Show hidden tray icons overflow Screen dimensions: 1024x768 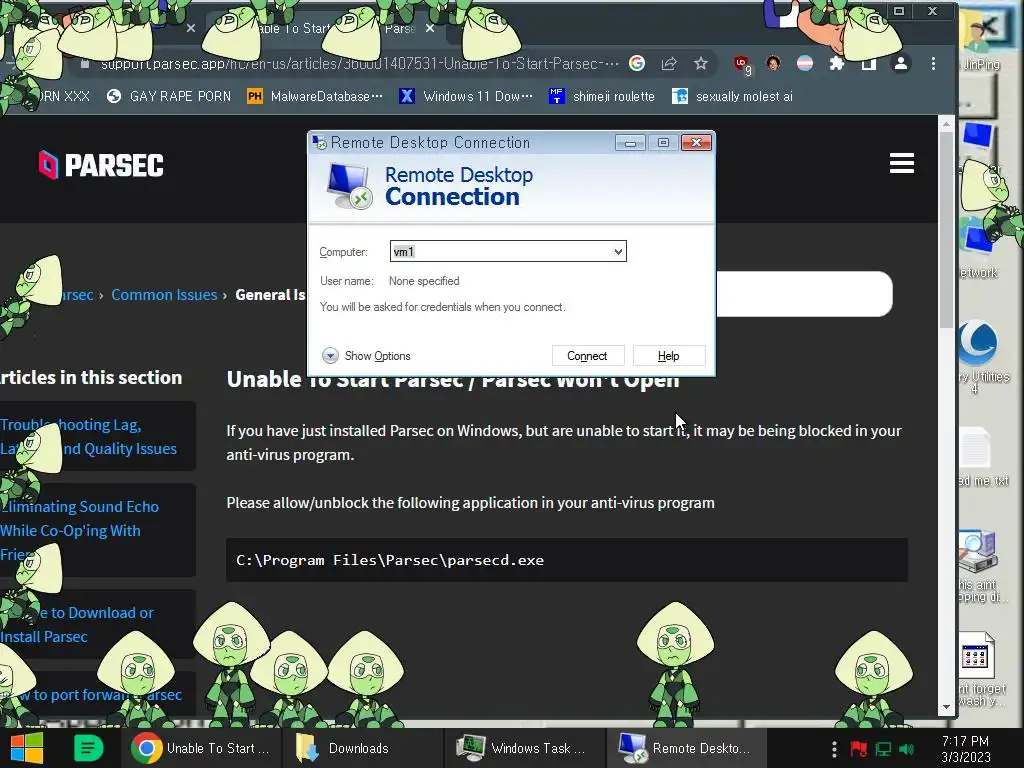[x=834, y=749]
